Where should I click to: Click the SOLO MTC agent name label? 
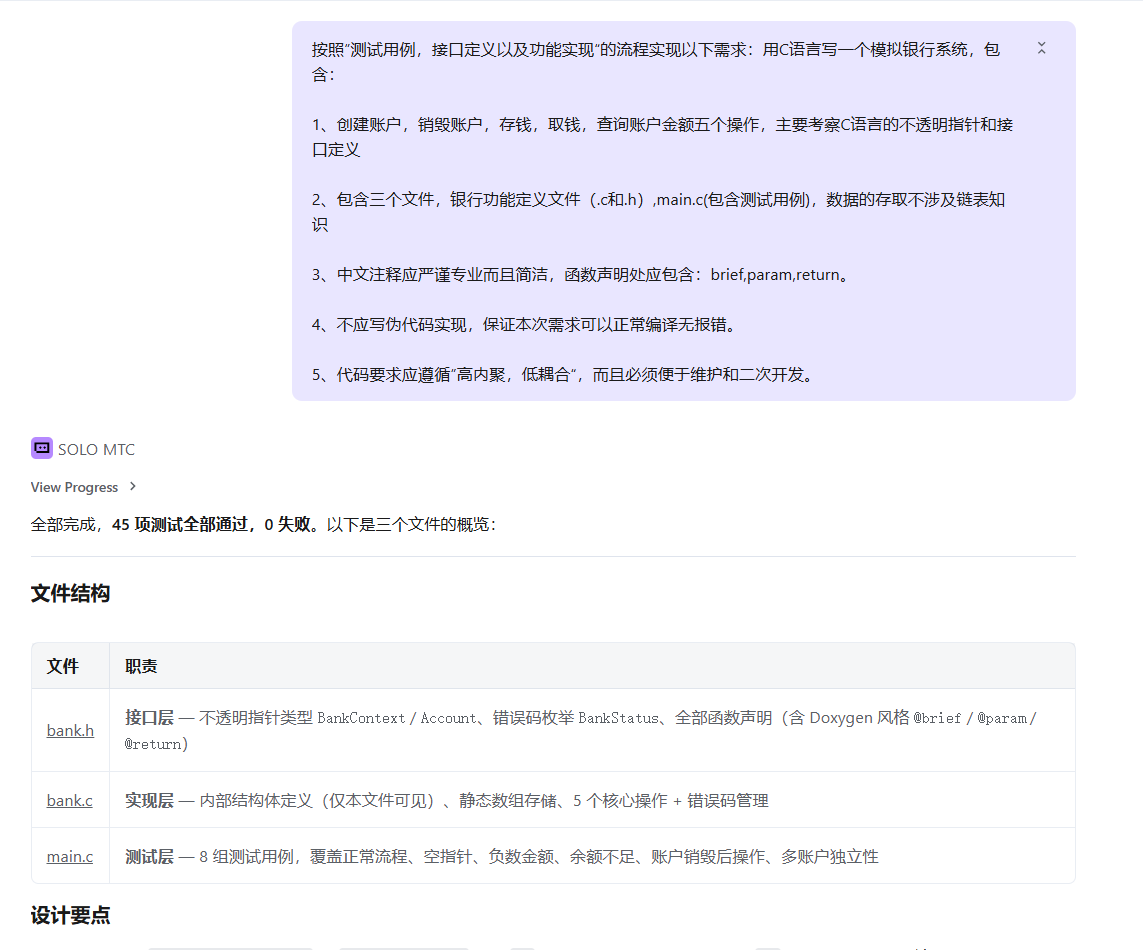pos(96,450)
